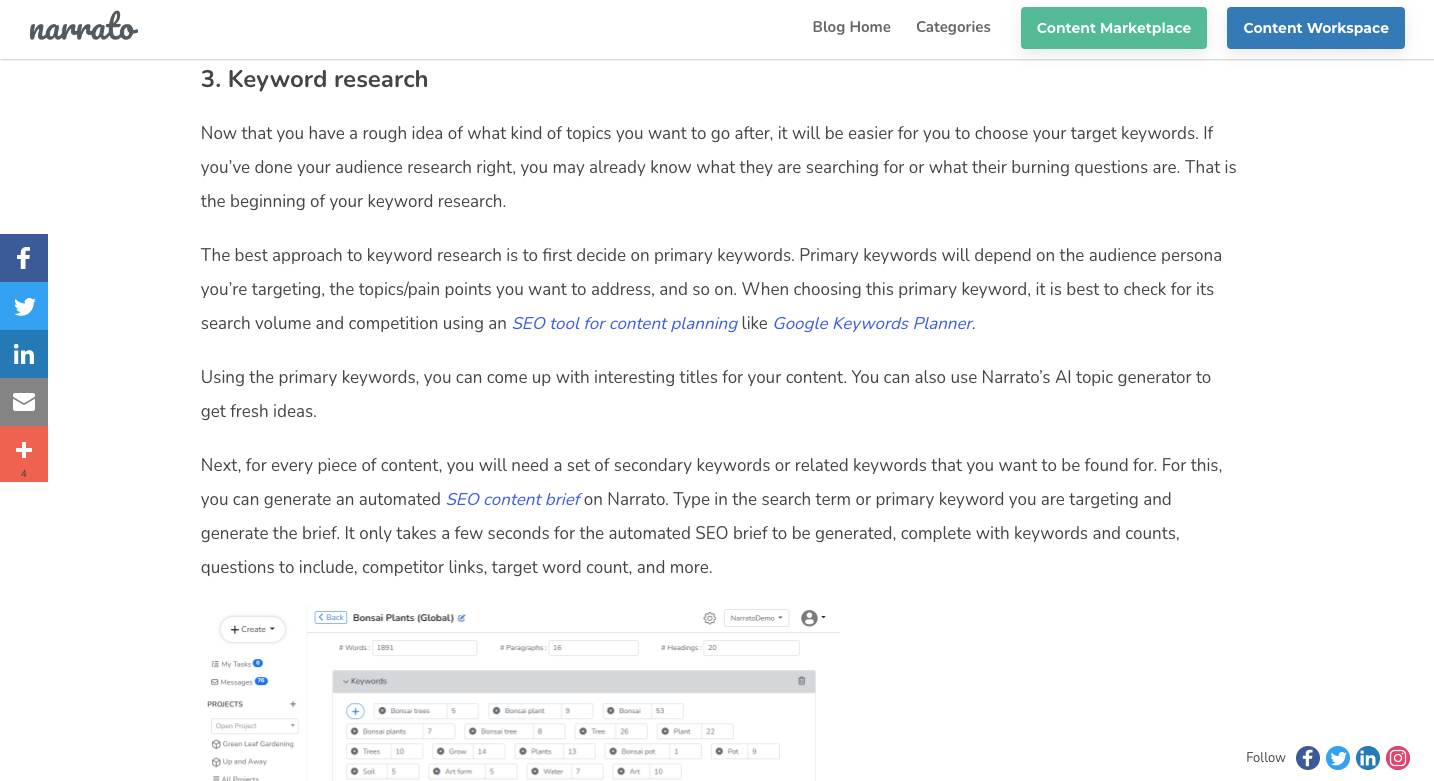Open the 'SEO content brief' link
This screenshot has width=1434, height=781.
coord(513,499)
